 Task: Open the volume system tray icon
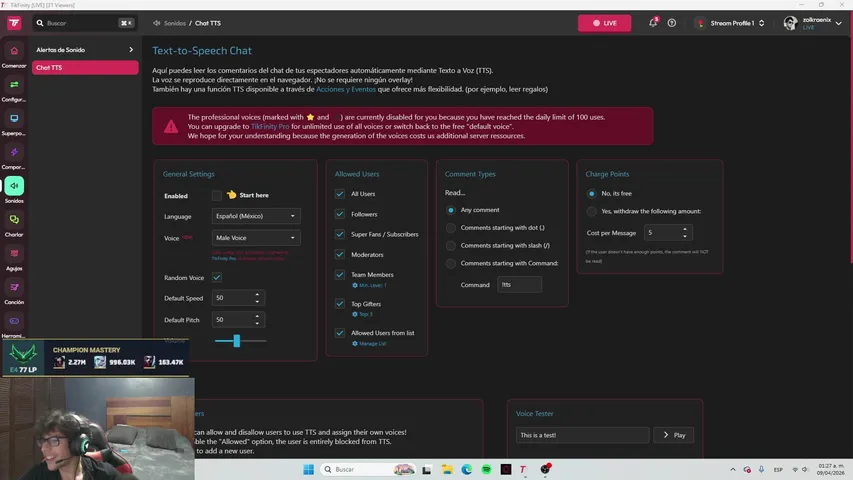(805, 469)
